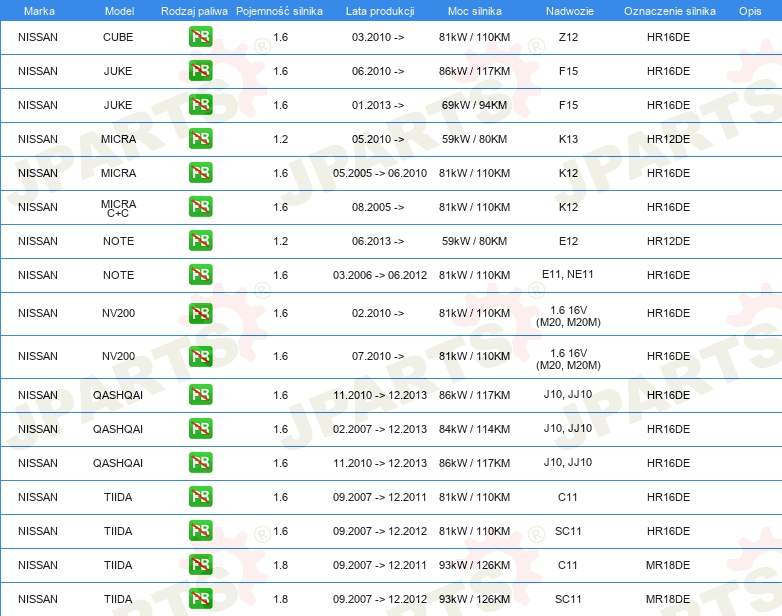Select the Z12 body cell
This screenshot has width=782, height=616.
(x=568, y=37)
